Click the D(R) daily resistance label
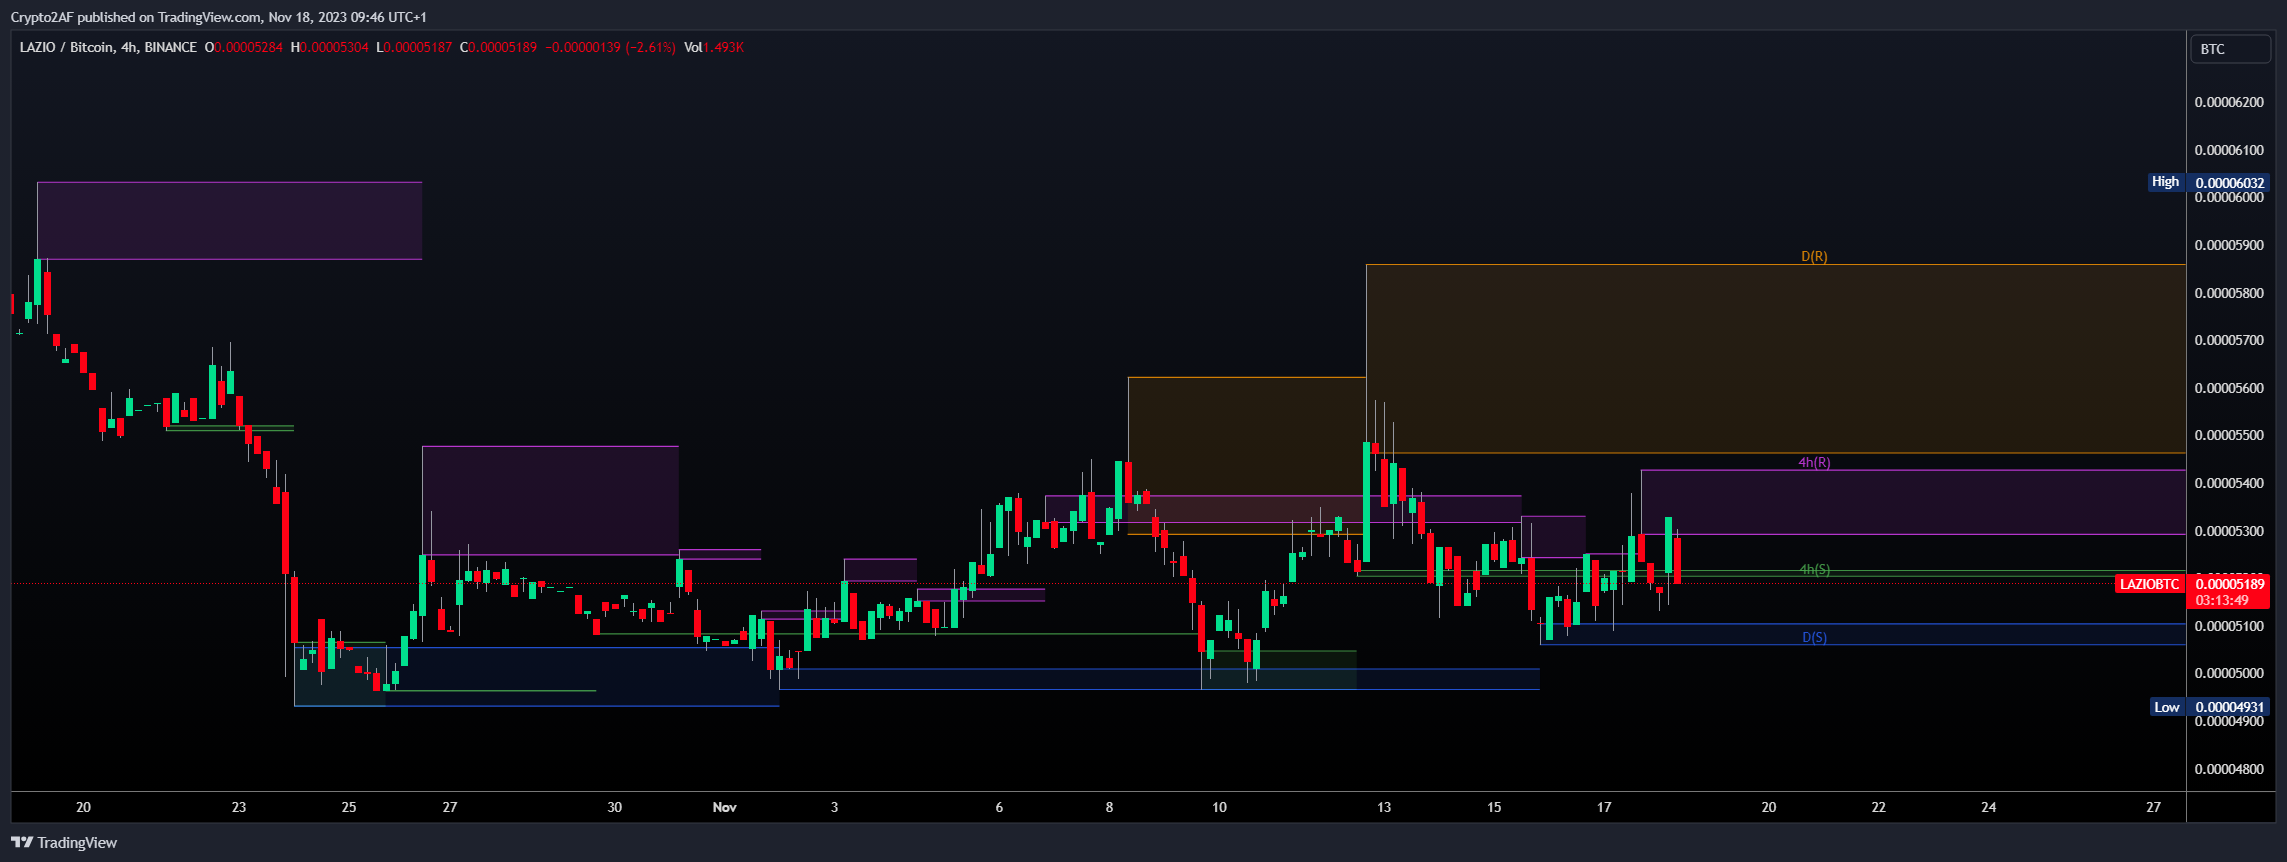This screenshot has height=862, width=2287. pos(1814,257)
